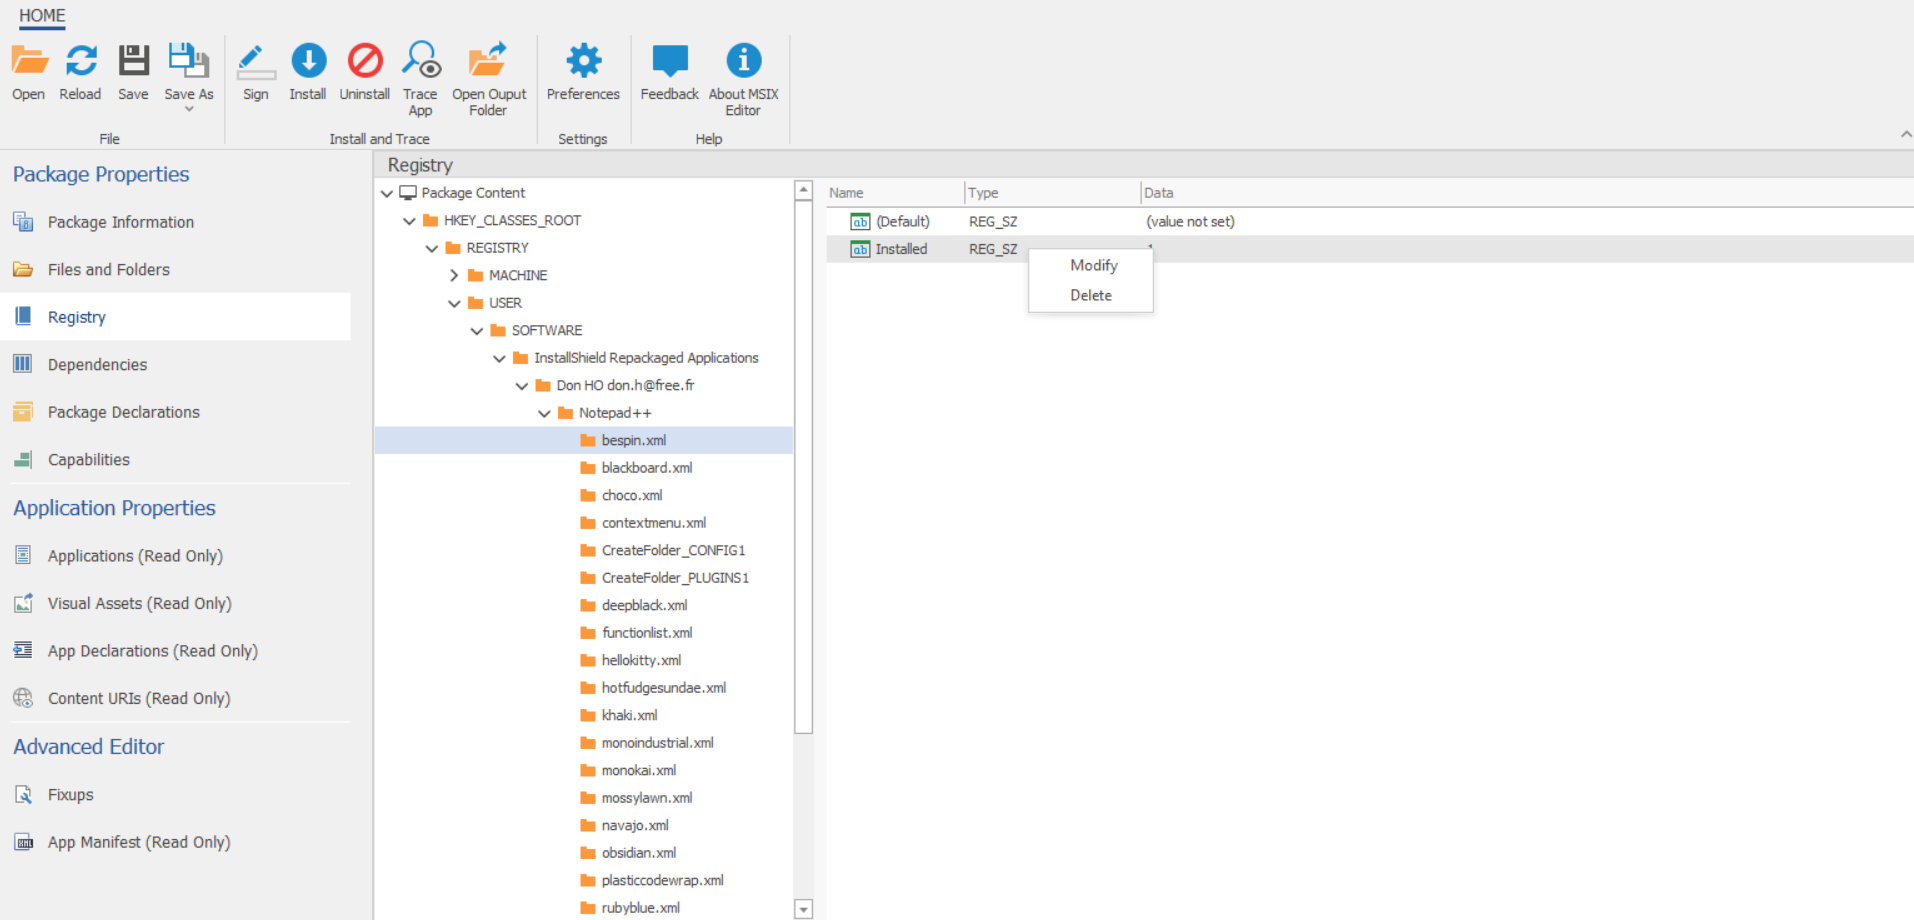Click the Save As icon

point(188,61)
